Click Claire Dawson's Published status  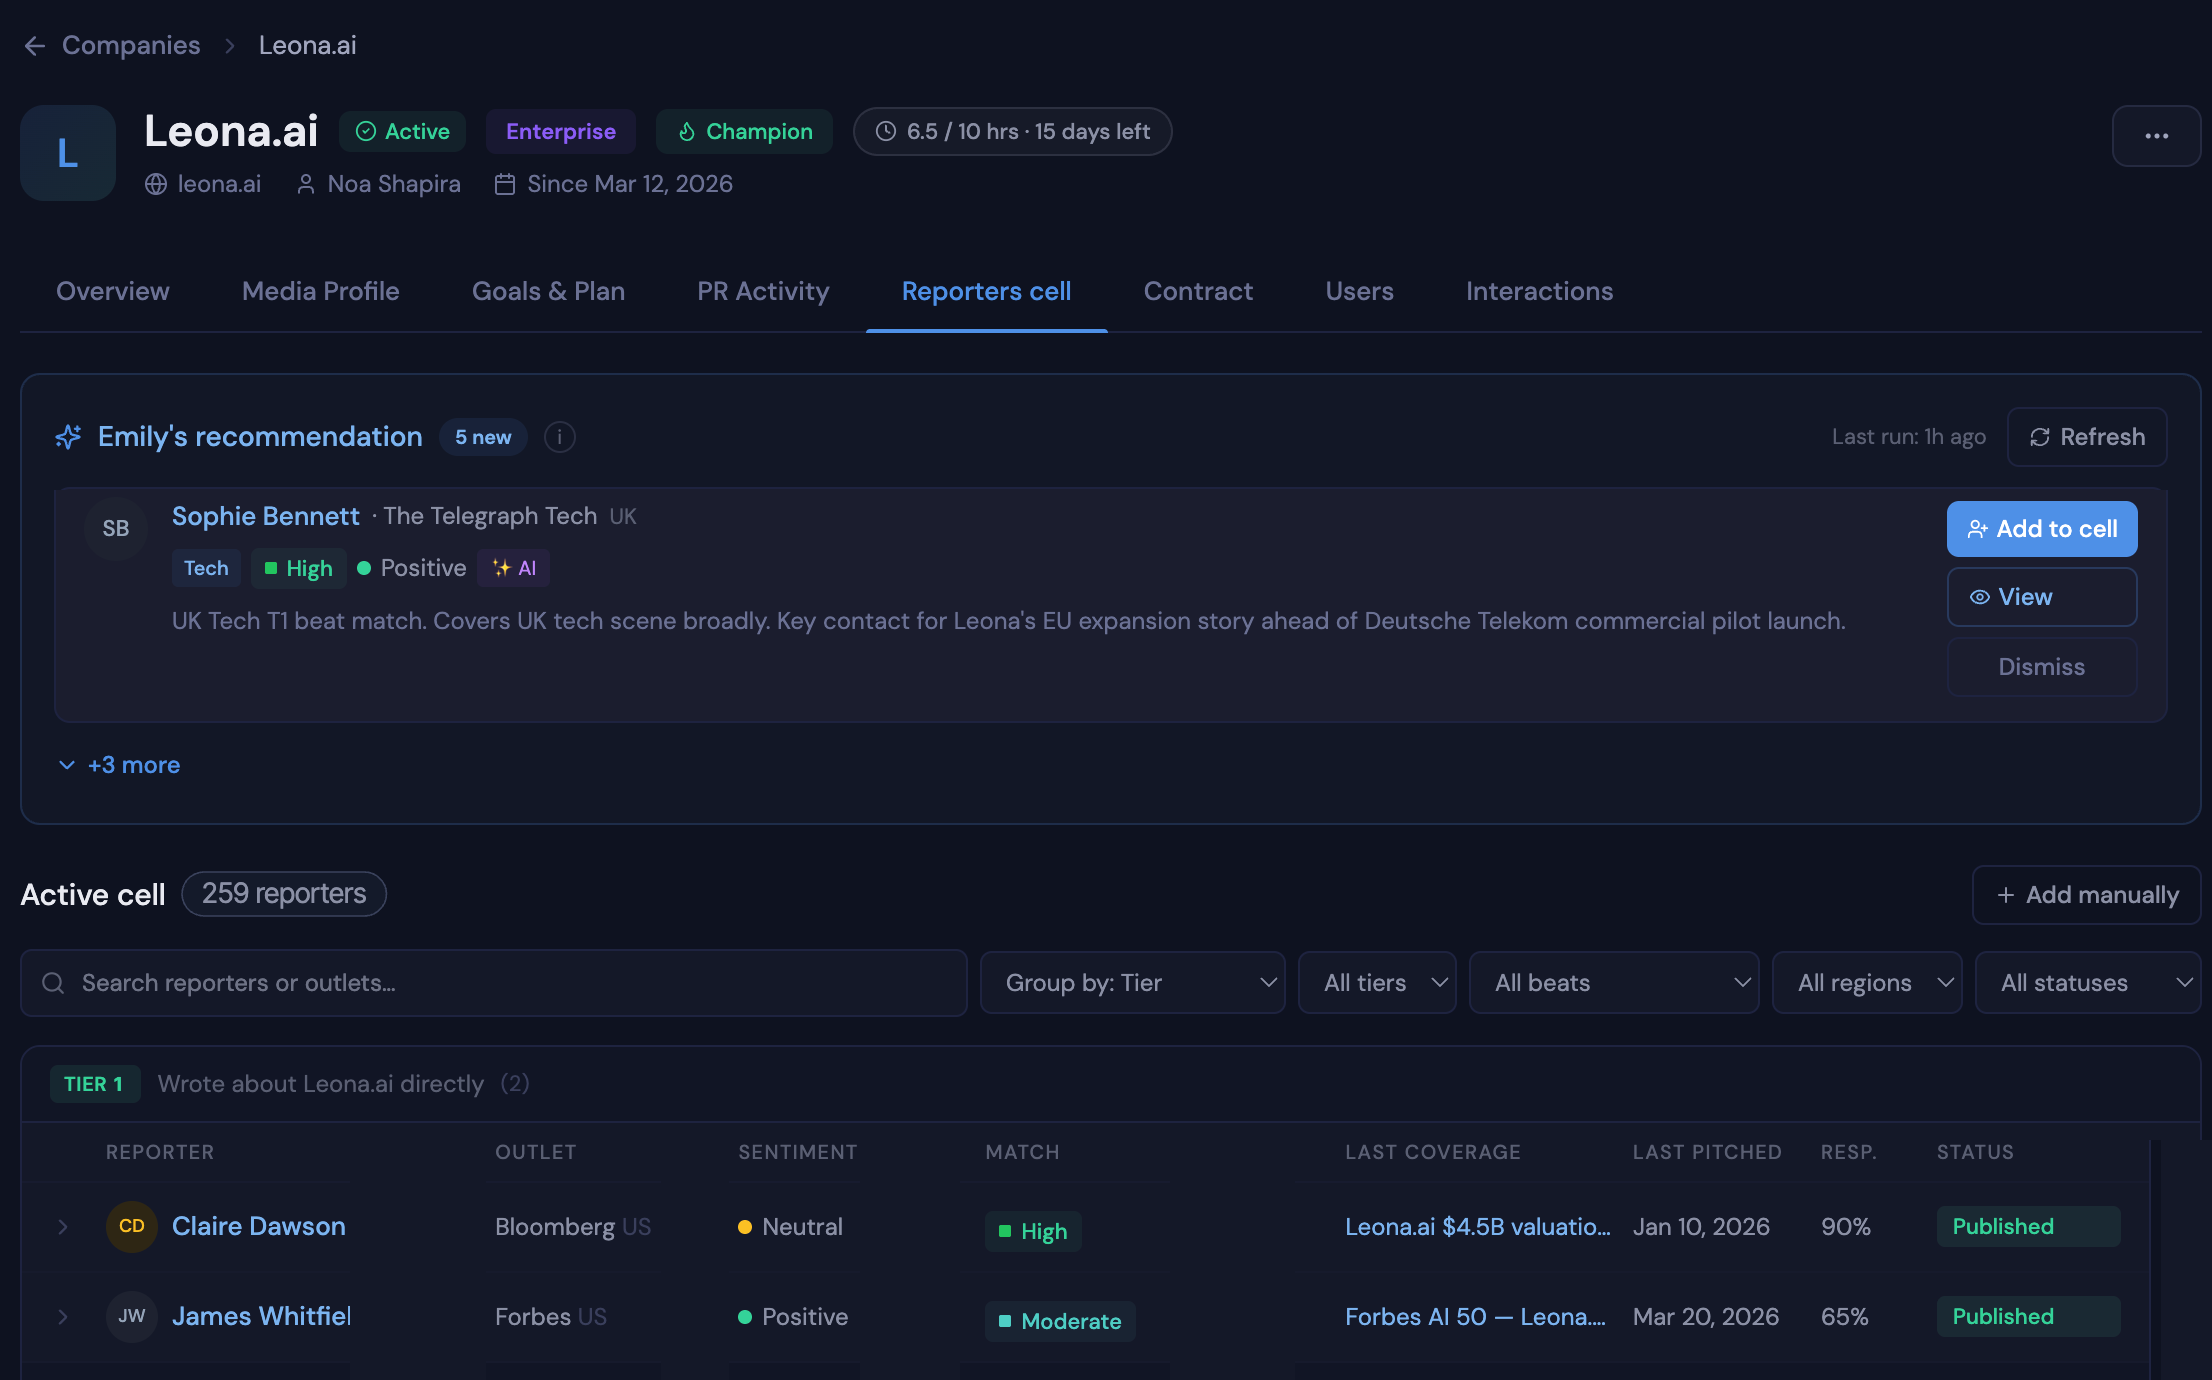tap(2028, 1227)
